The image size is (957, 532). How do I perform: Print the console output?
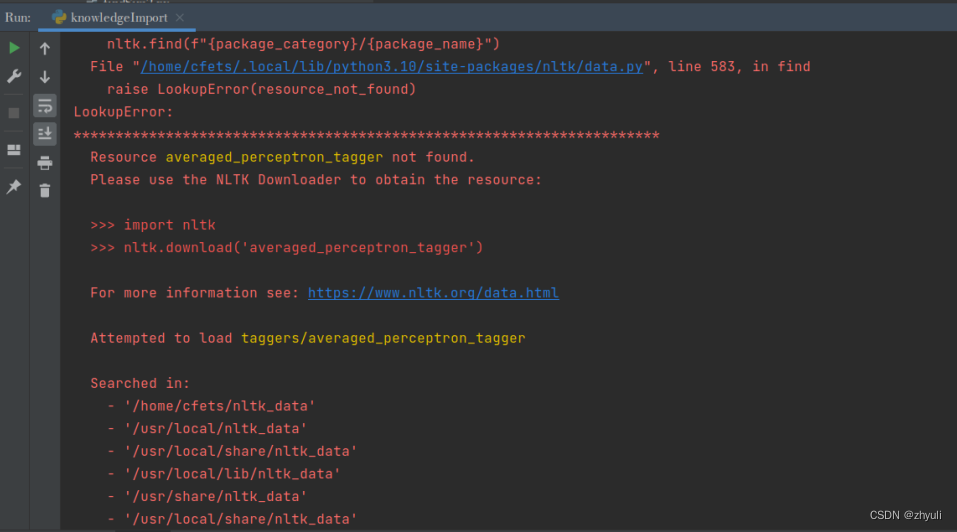45,163
